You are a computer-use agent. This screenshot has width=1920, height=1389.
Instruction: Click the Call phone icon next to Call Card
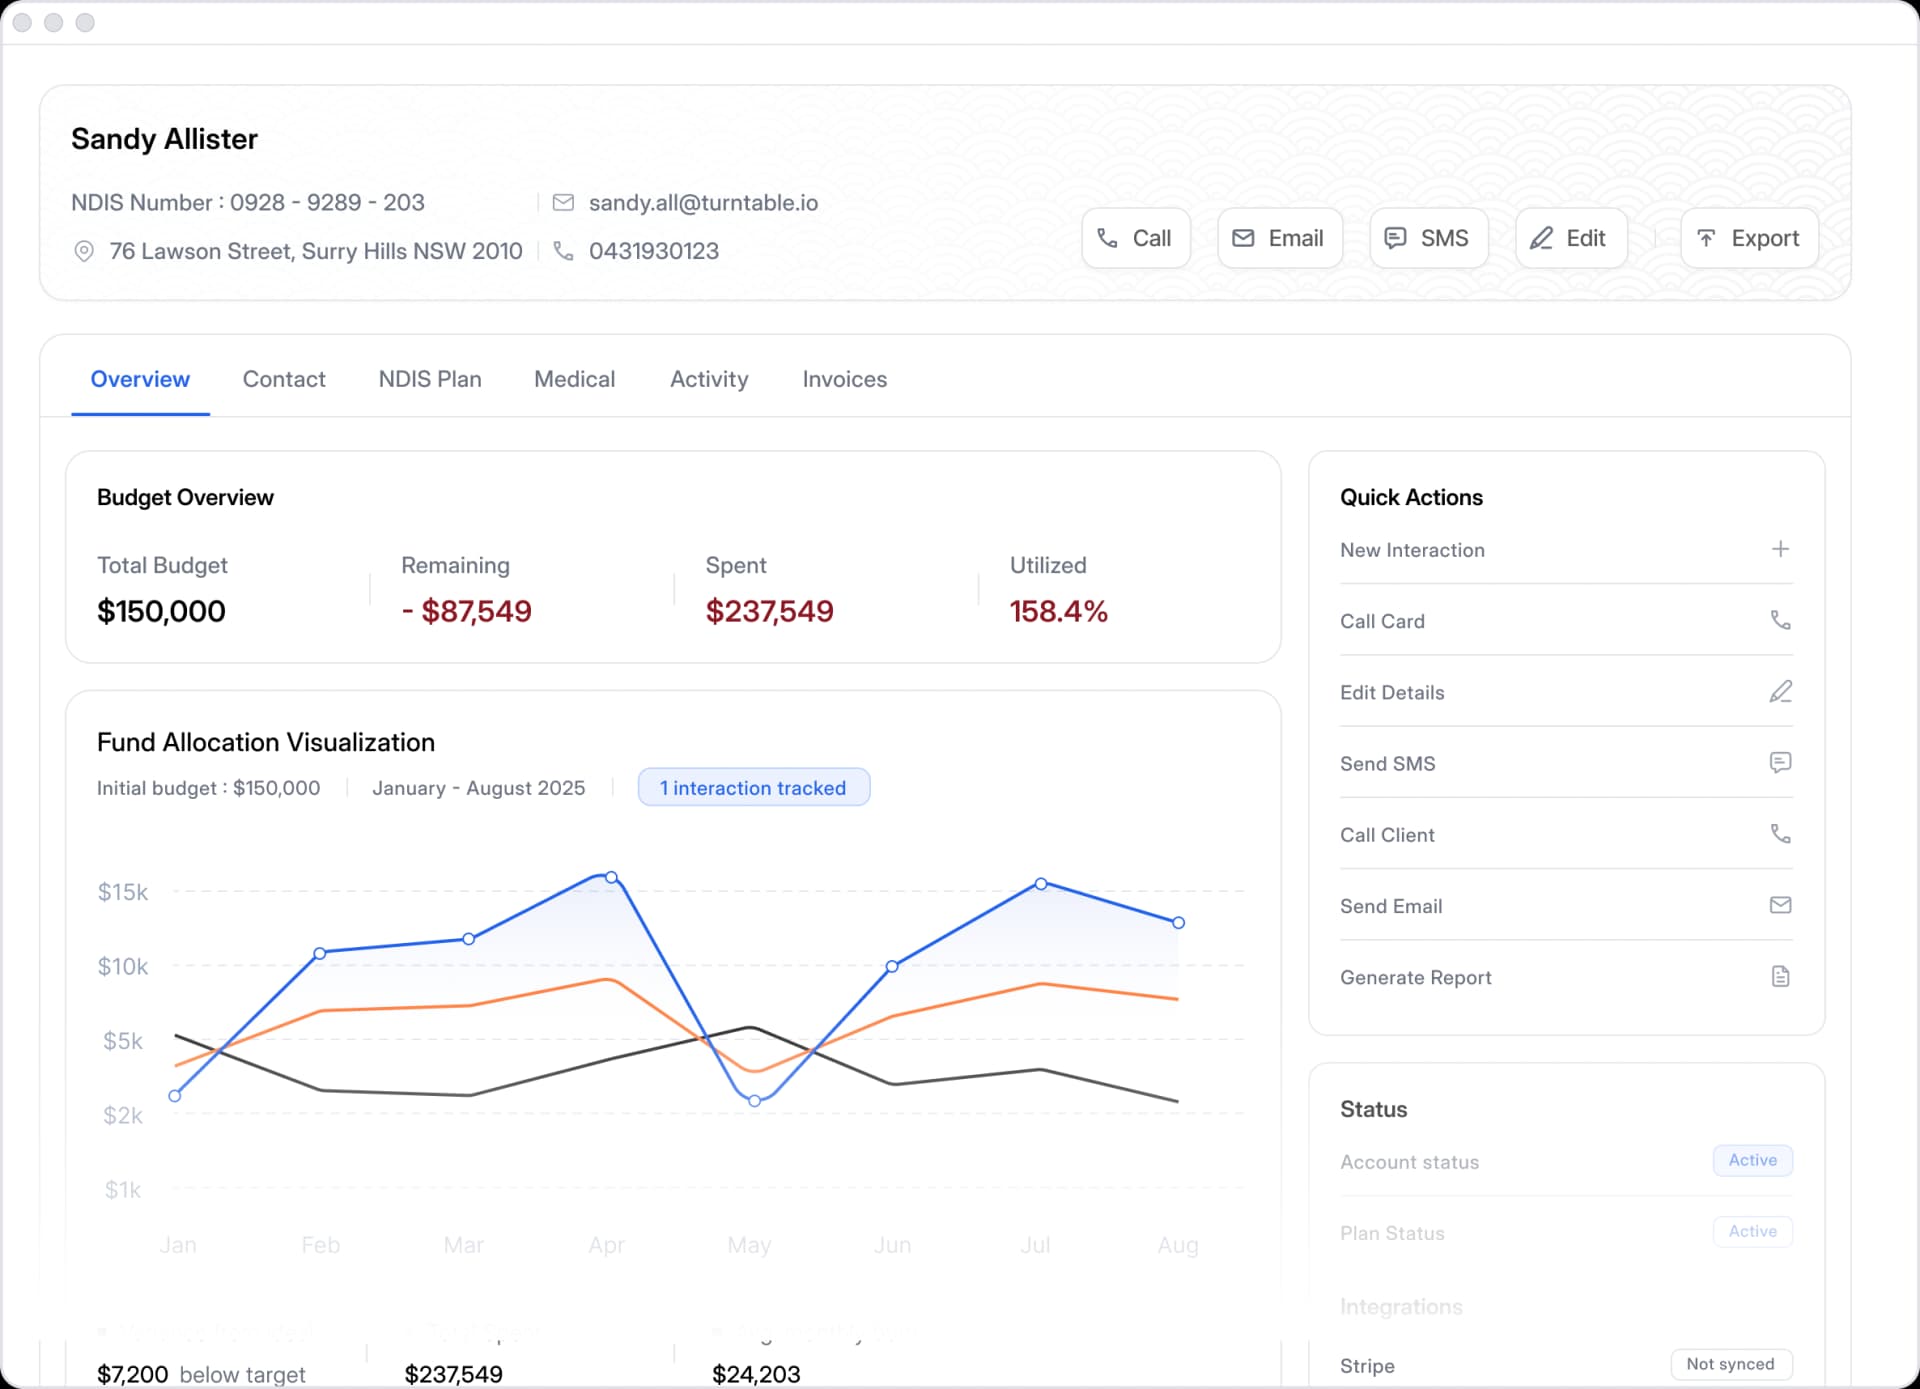point(1780,620)
